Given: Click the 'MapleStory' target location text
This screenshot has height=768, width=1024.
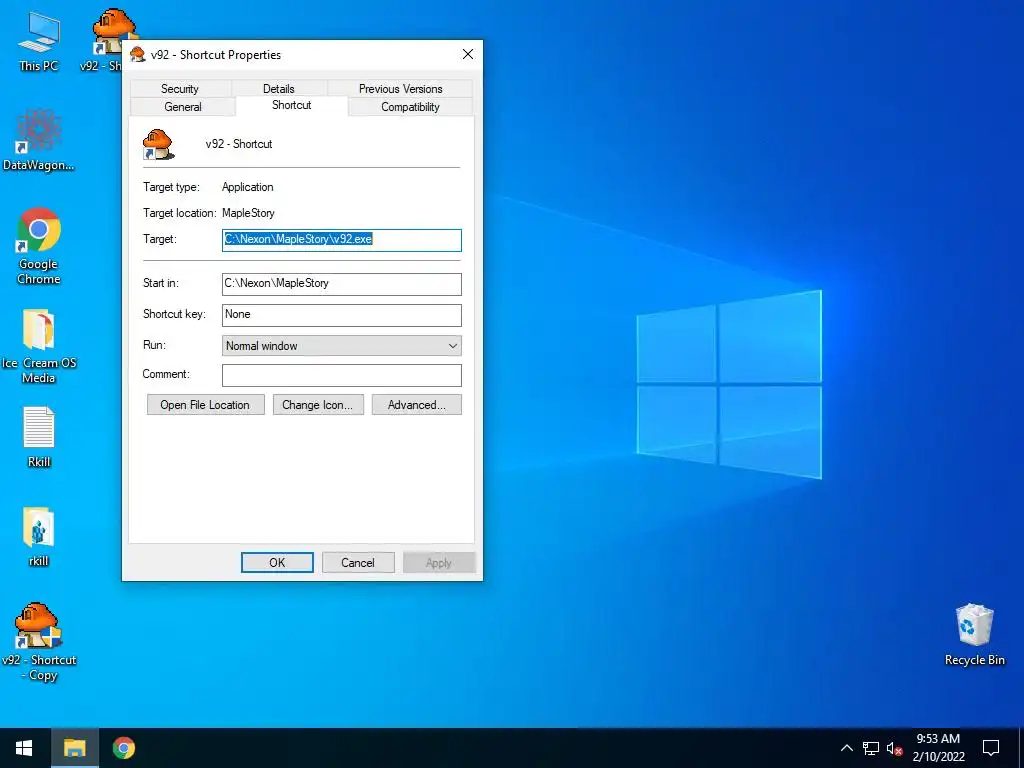Looking at the screenshot, I should pos(248,213).
